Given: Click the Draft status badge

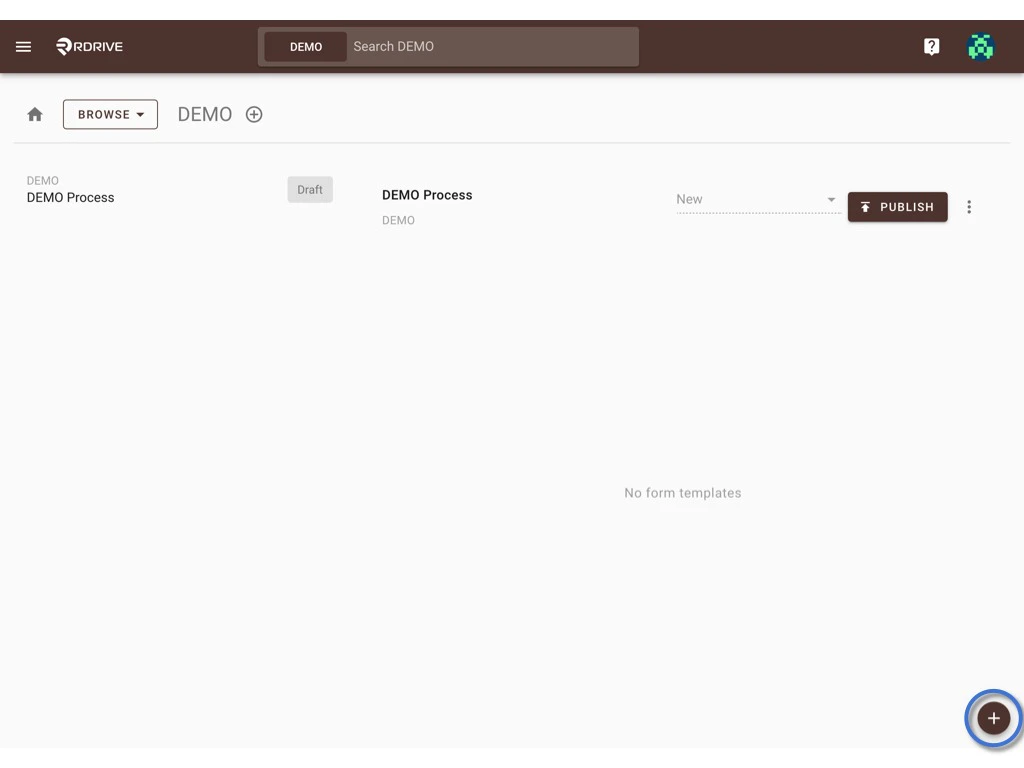Looking at the screenshot, I should tap(310, 189).
